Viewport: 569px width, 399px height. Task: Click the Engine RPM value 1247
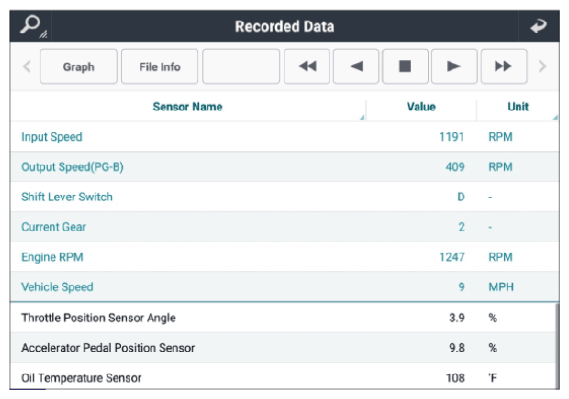point(452,257)
